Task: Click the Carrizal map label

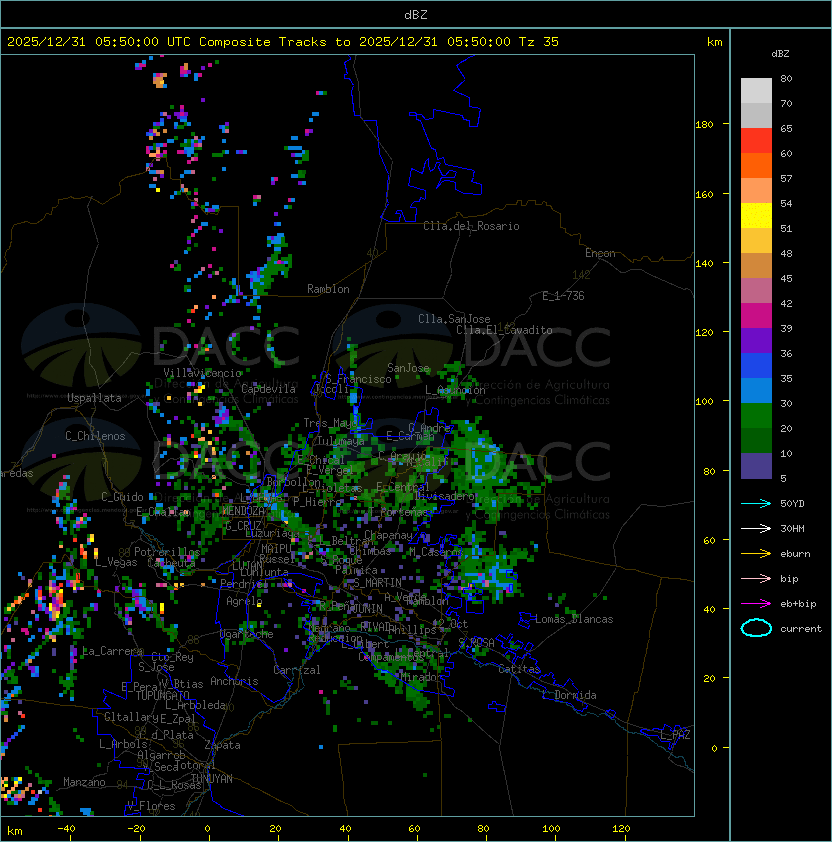Action: pyautogui.click(x=297, y=670)
